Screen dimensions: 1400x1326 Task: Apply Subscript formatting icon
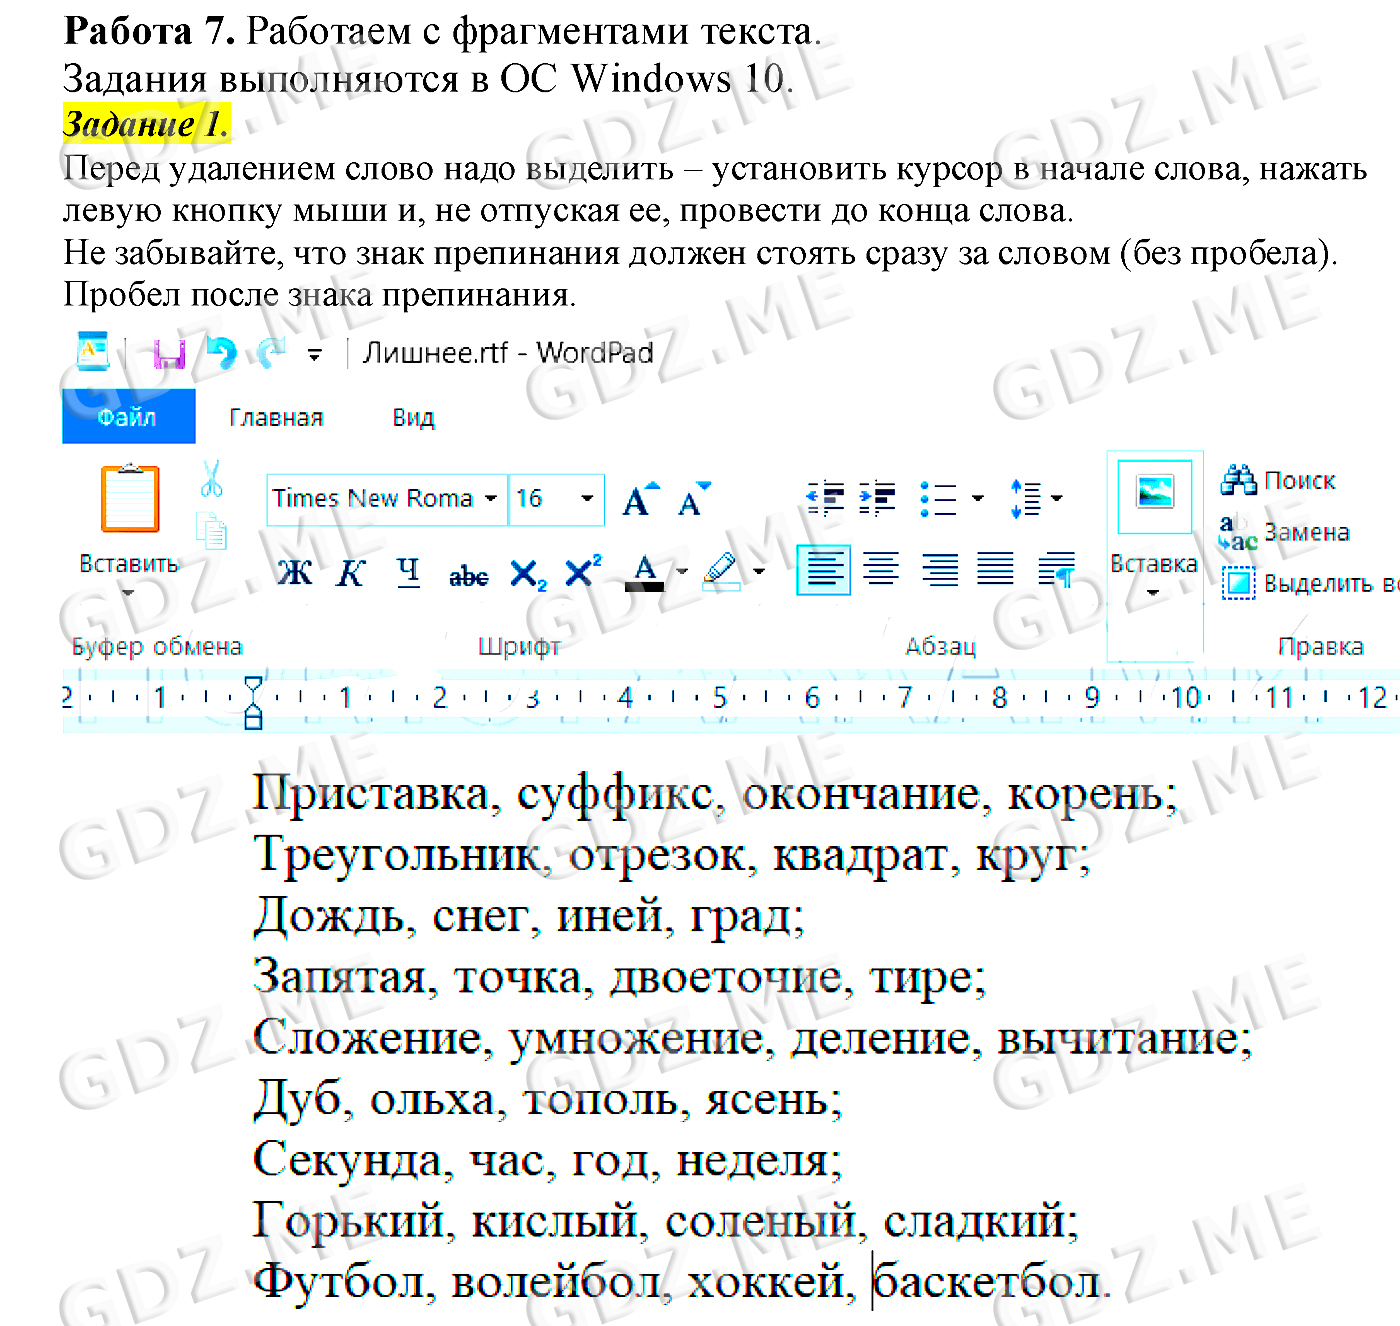(527, 574)
